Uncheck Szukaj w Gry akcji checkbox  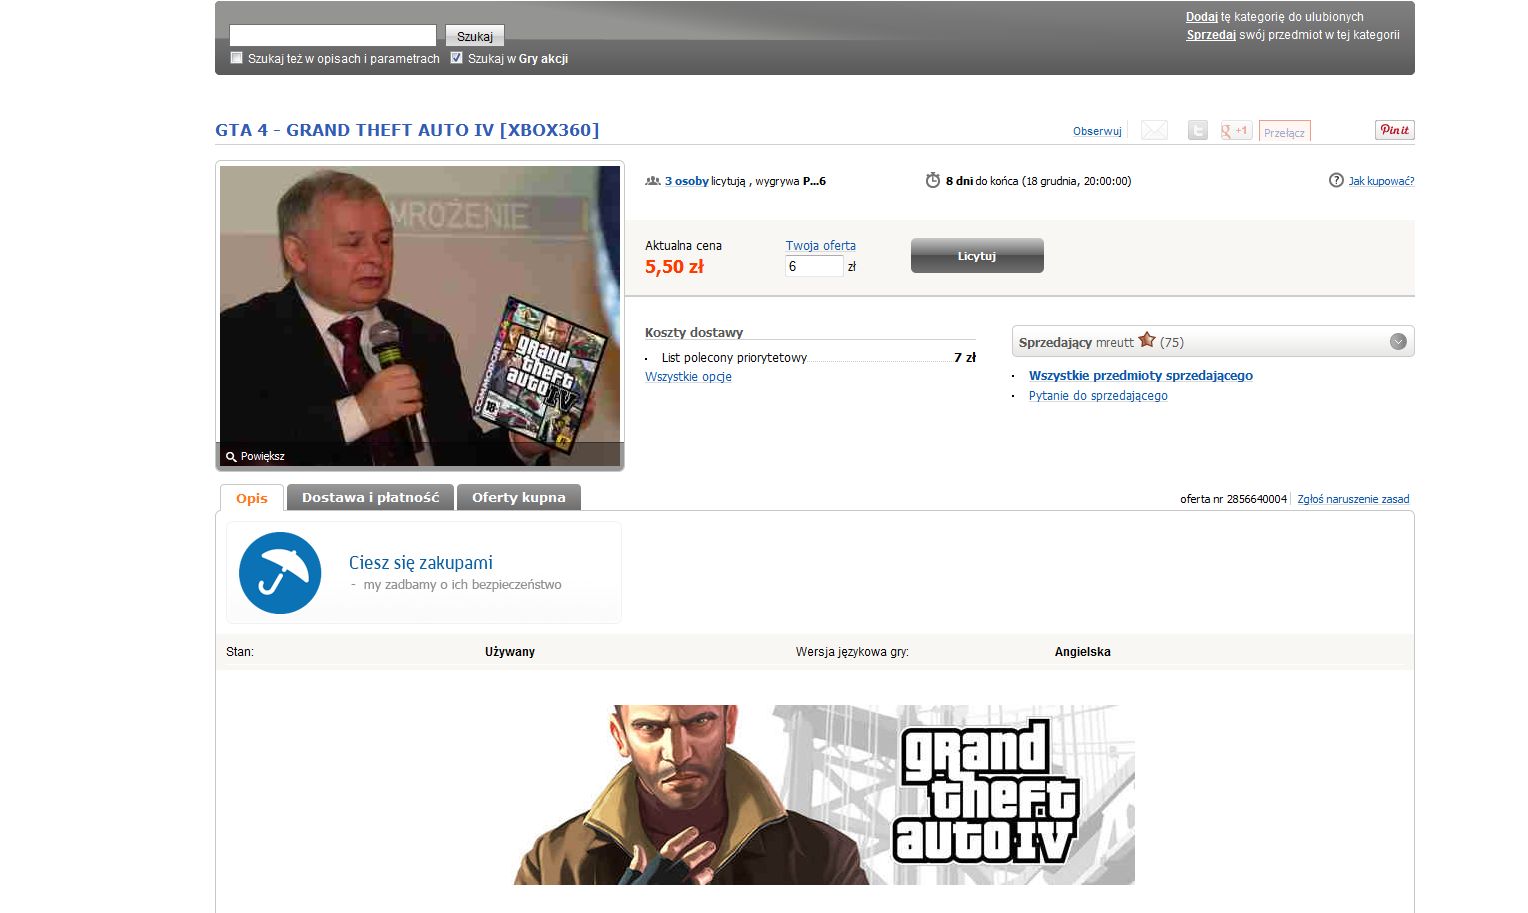click(x=457, y=58)
